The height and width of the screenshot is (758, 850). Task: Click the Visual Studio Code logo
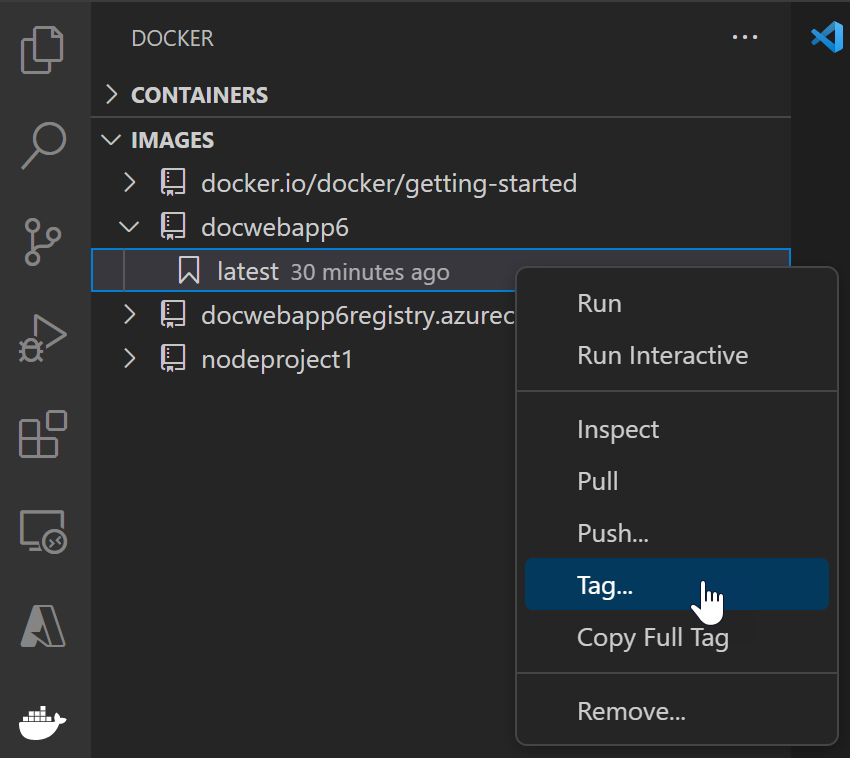[827, 38]
